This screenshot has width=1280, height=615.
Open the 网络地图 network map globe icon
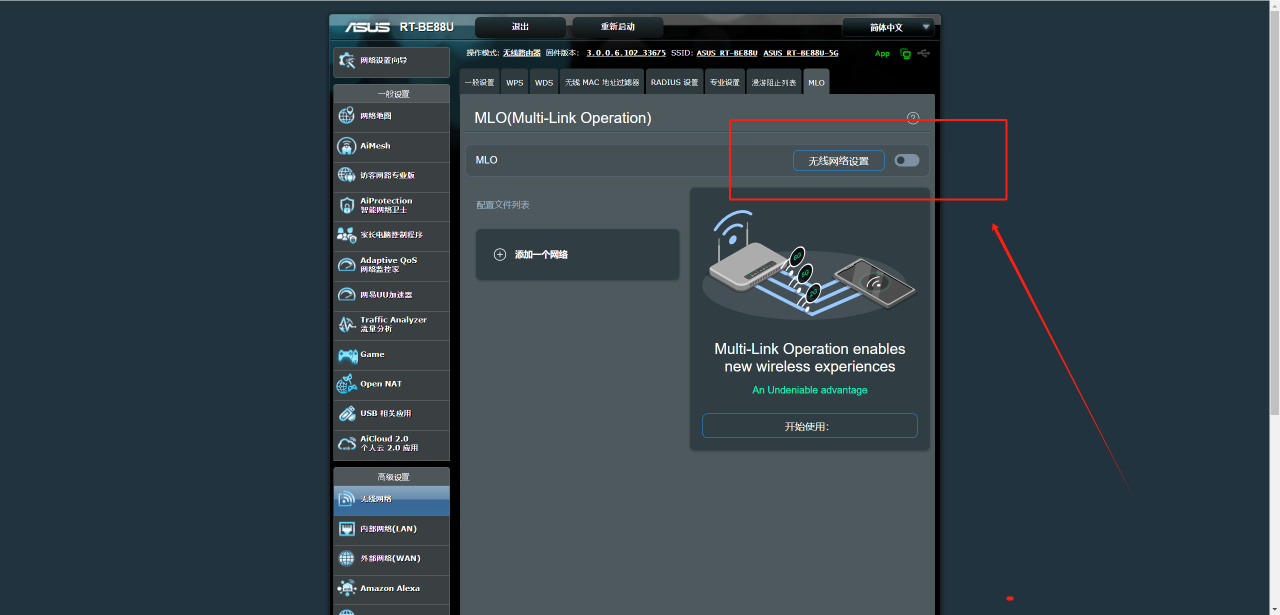[x=347, y=117]
